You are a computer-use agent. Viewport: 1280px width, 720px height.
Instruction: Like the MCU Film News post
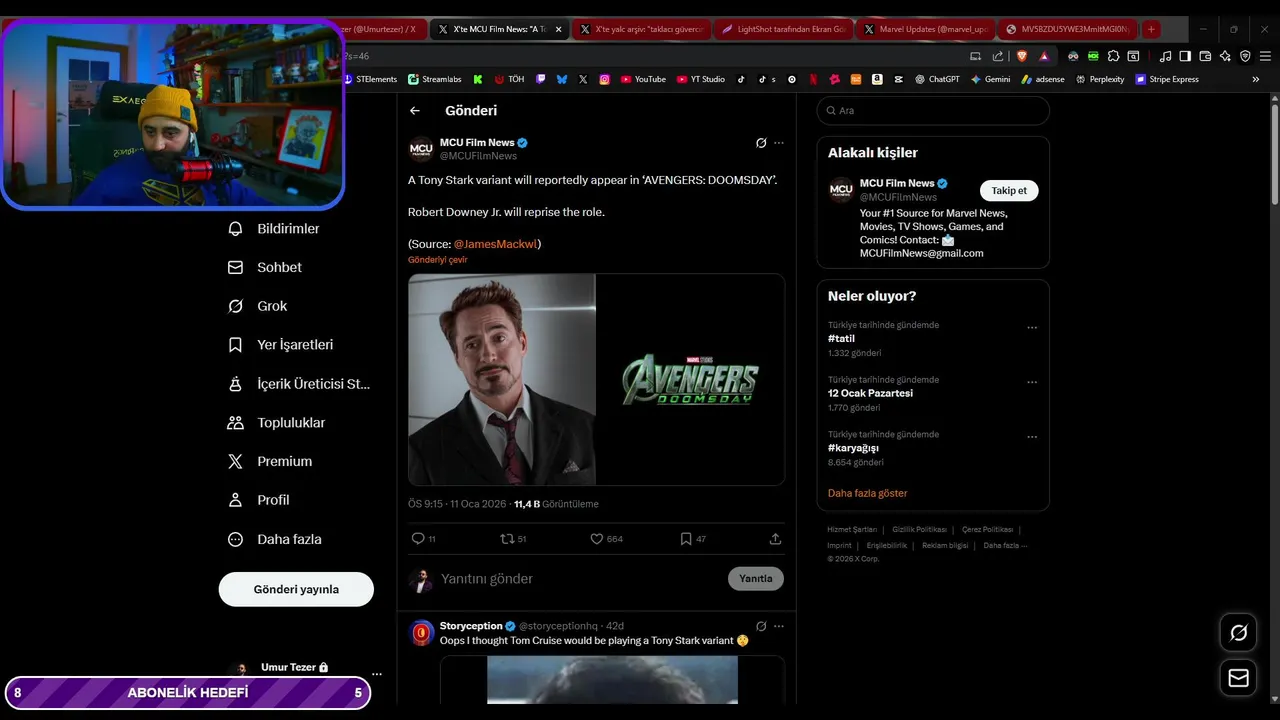click(596, 539)
